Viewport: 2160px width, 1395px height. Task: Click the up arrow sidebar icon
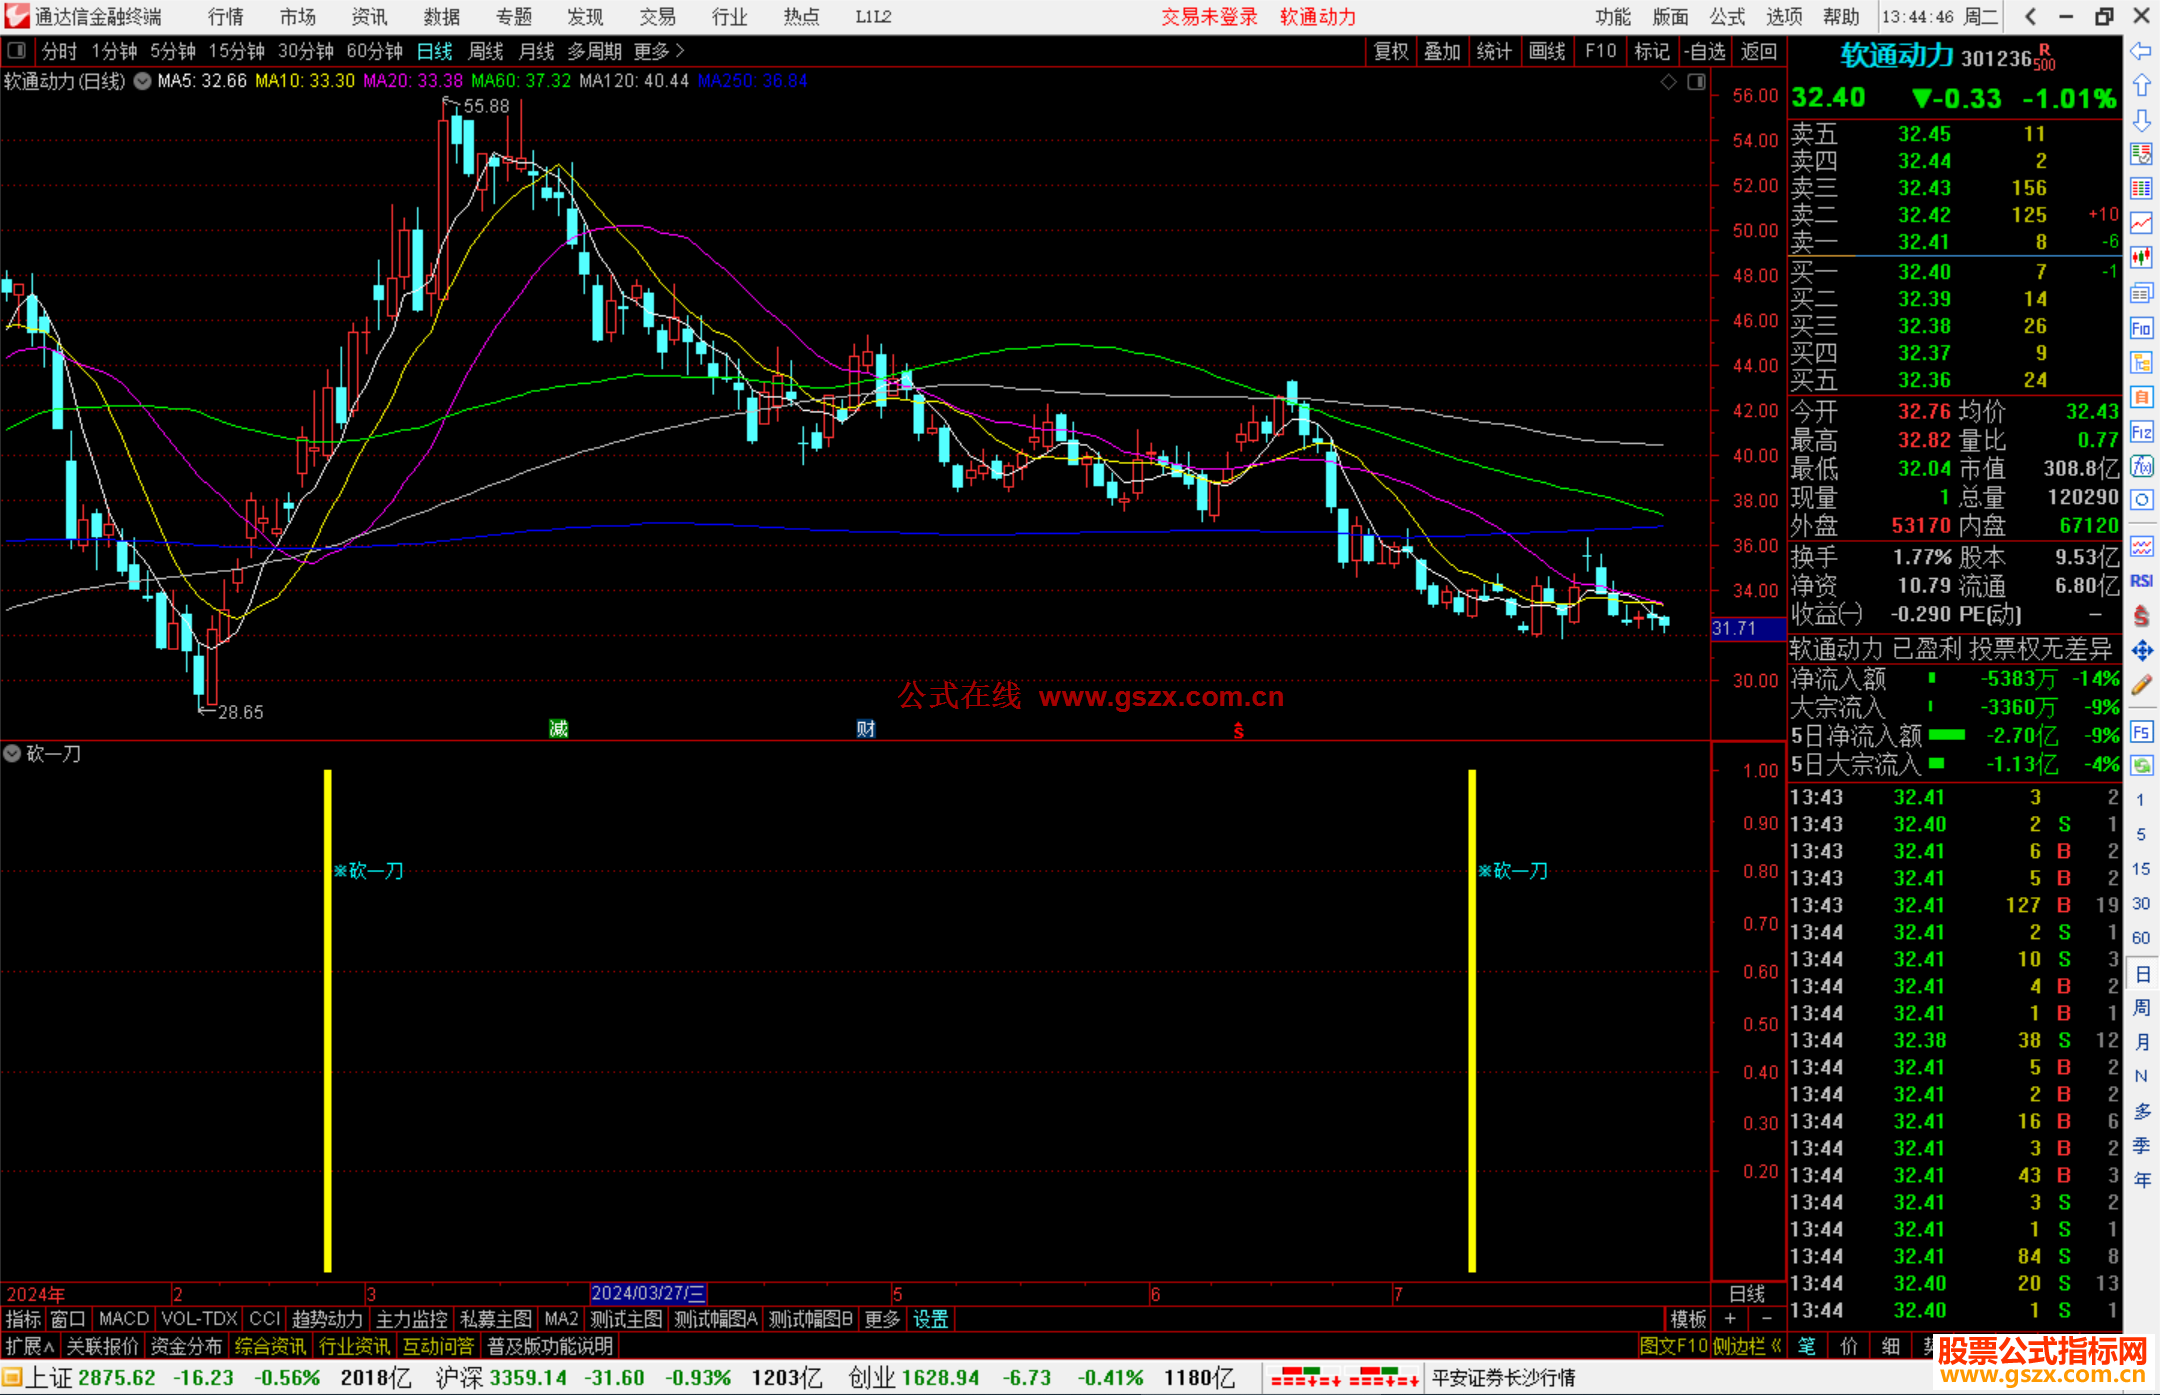pos(2141,86)
